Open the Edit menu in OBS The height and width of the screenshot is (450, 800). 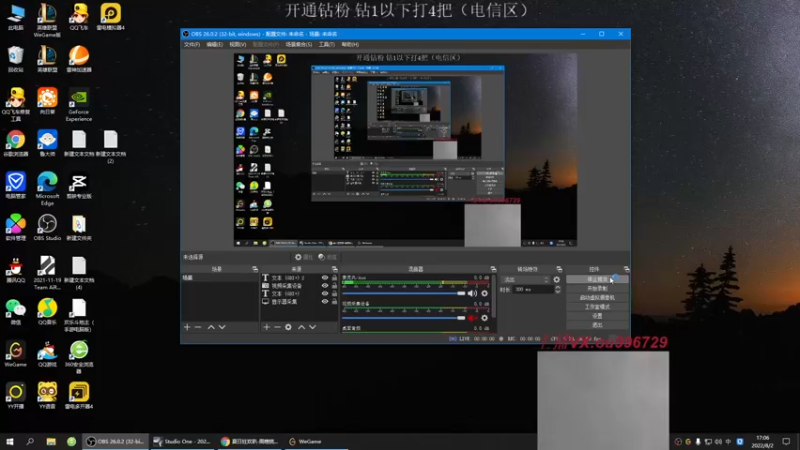pyautogui.click(x=214, y=44)
